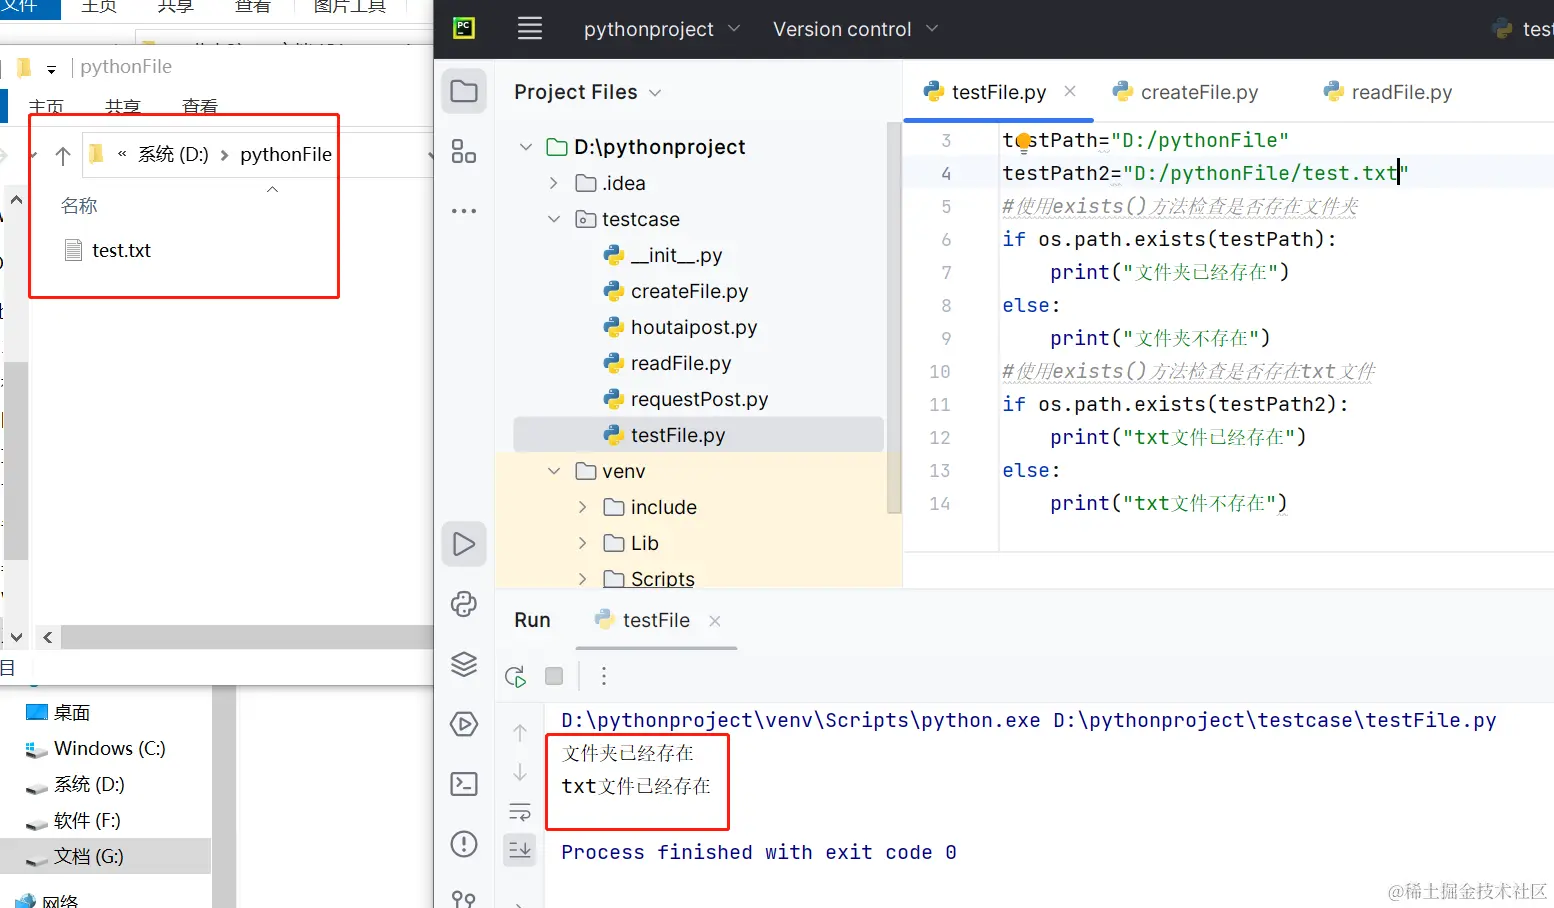This screenshot has height=908, width=1554.
Task: Close the testFile.py editor tab
Action: [x=1070, y=91]
